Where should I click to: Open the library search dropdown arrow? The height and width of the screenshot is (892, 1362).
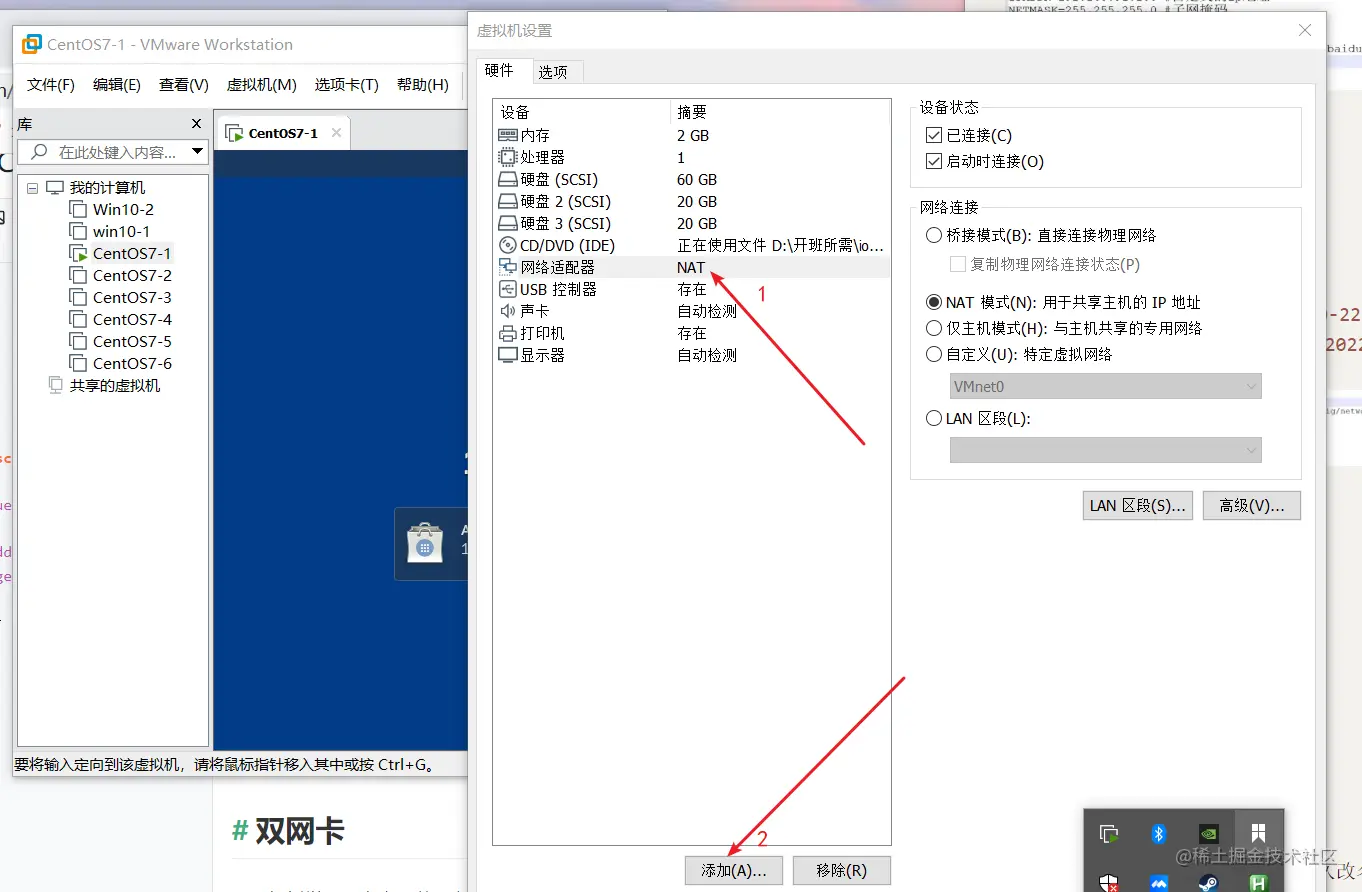(198, 152)
